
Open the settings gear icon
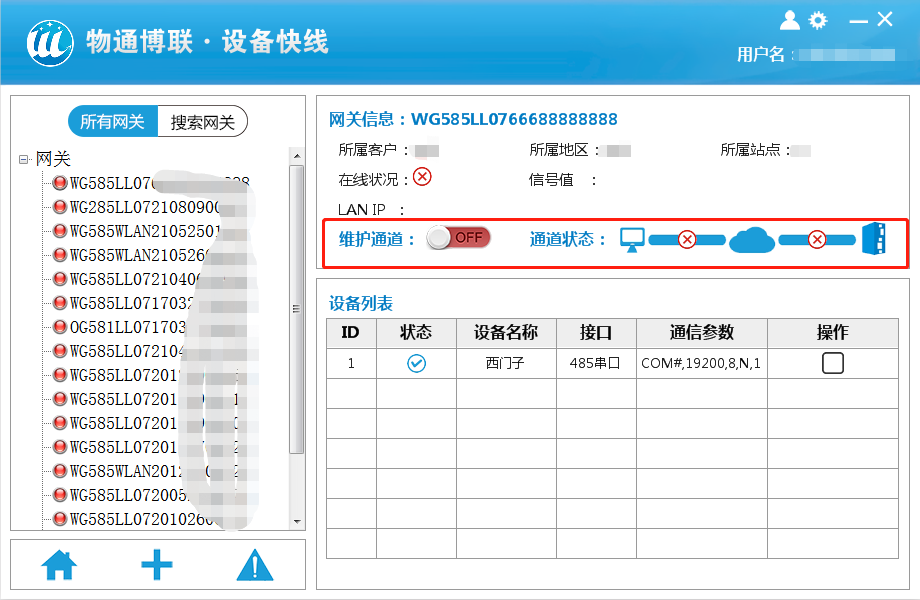[818, 20]
